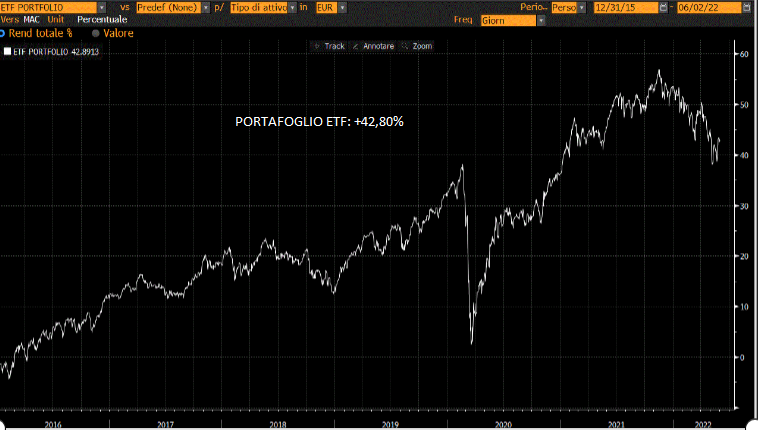Select the Valore radio option
758x430 pixels.
pyautogui.click(x=95, y=33)
